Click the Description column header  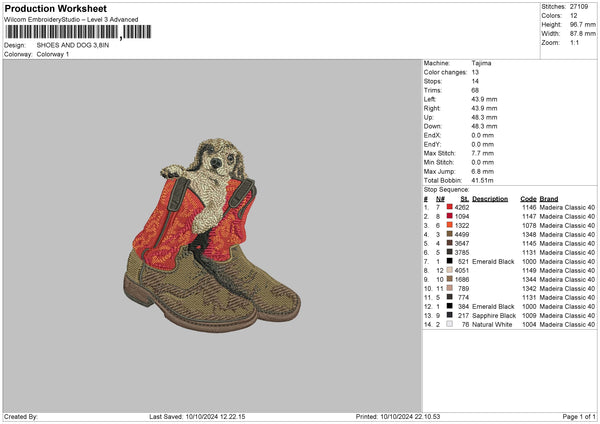click(x=490, y=198)
